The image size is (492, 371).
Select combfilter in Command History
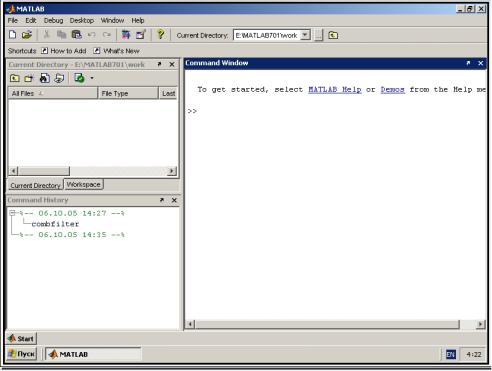click(55, 224)
